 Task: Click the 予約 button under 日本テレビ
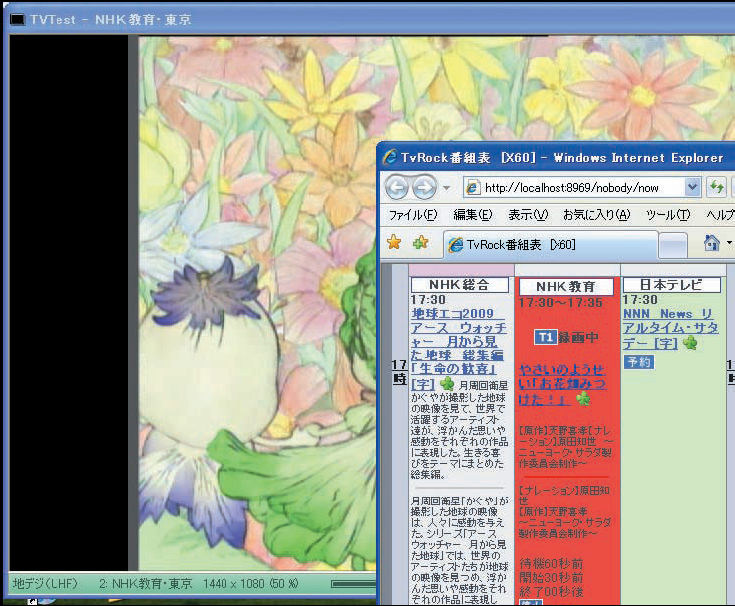click(x=638, y=362)
